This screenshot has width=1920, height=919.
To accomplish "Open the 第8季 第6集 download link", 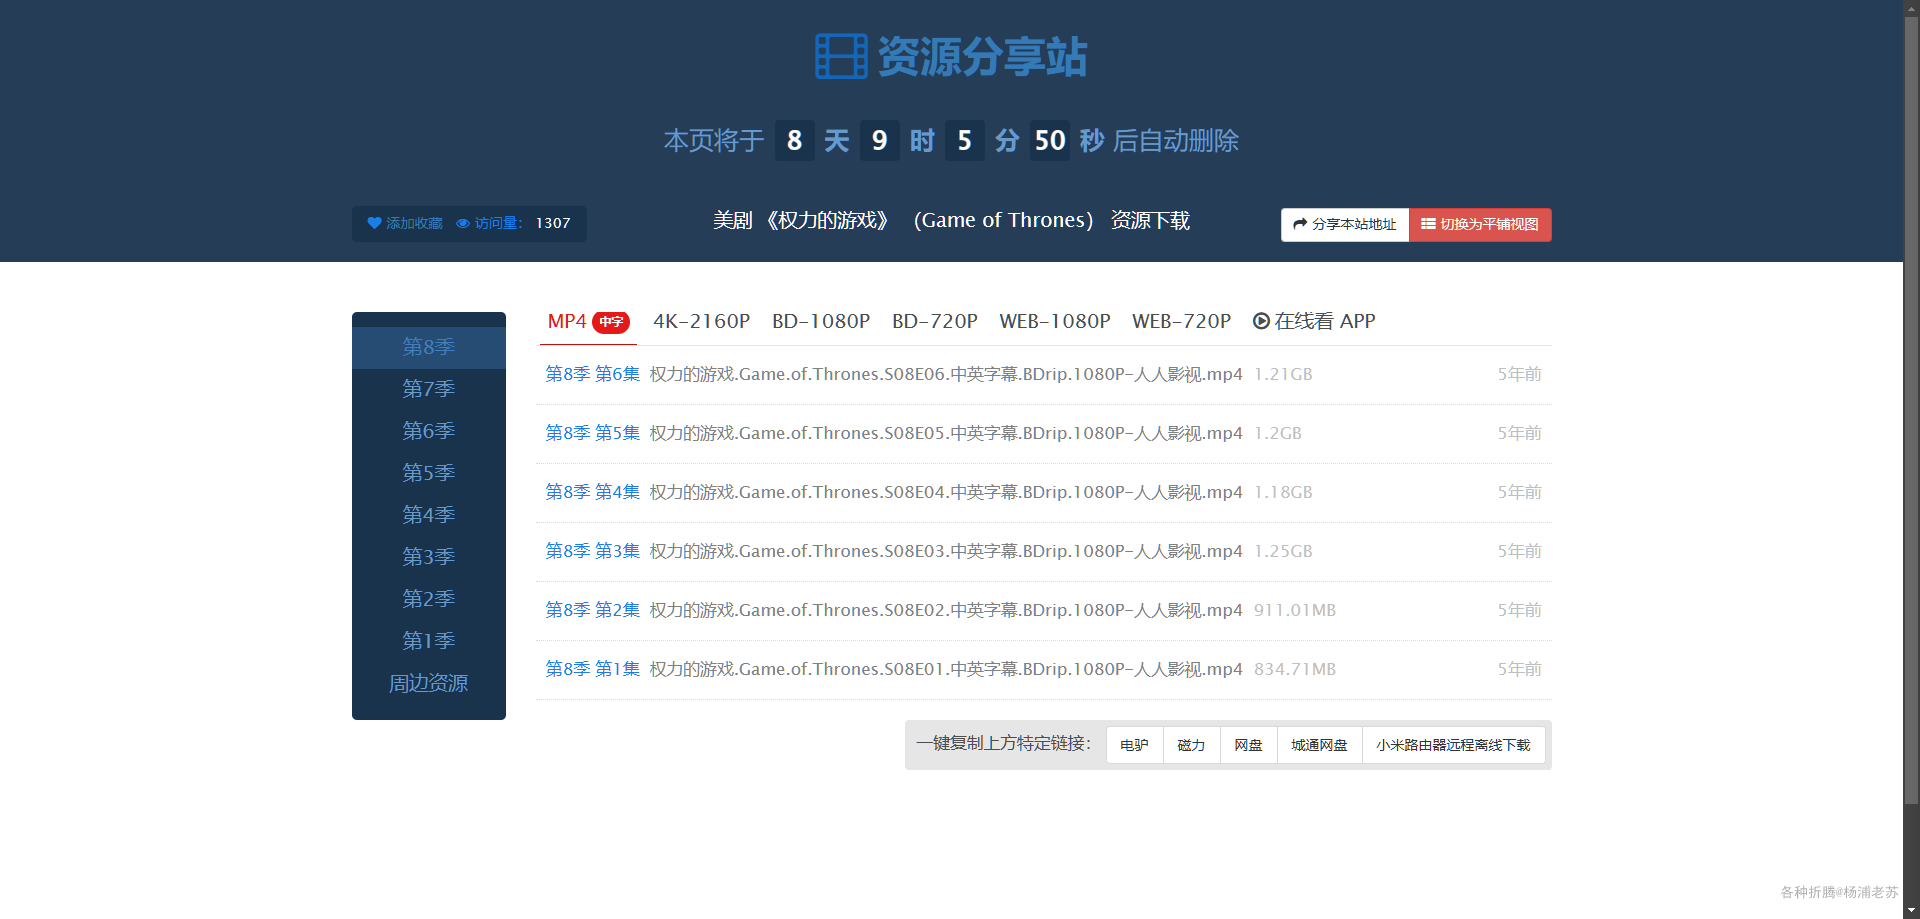I will [x=592, y=374].
